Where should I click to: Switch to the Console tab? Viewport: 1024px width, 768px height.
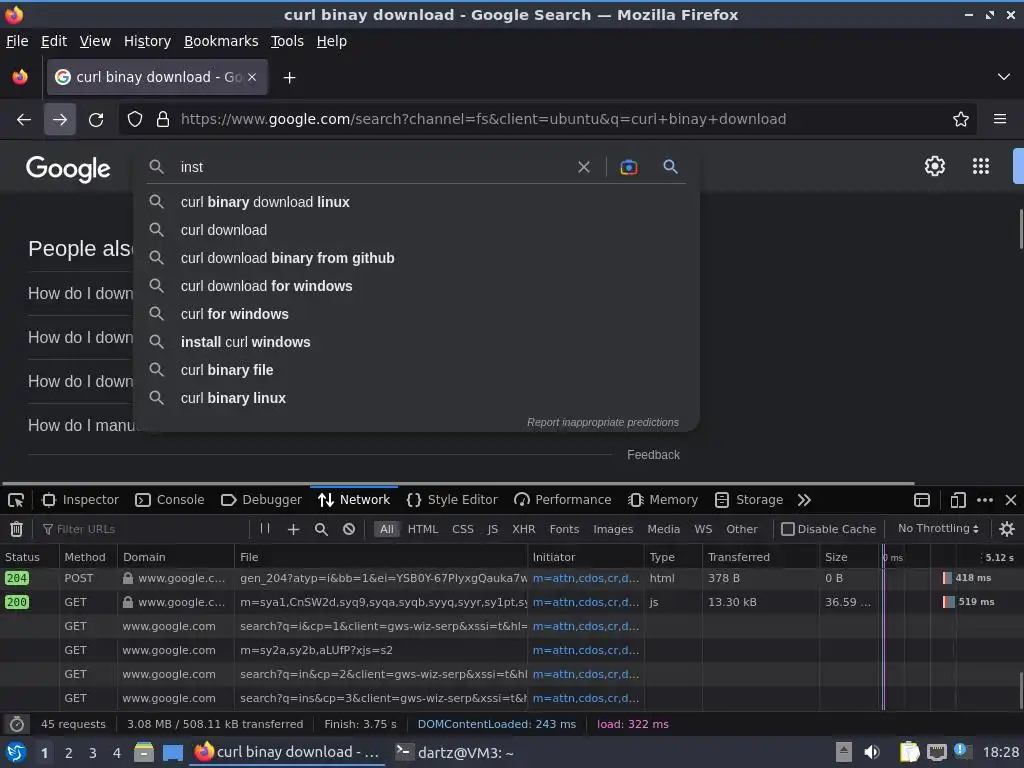[x=170, y=500]
